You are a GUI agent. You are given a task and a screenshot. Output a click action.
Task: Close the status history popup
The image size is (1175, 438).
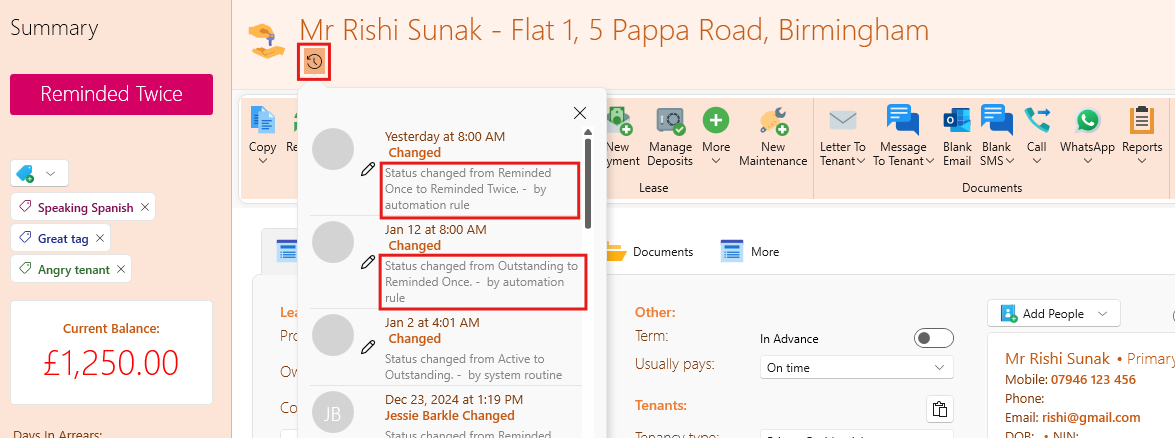pyautogui.click(x=580, y=113)
